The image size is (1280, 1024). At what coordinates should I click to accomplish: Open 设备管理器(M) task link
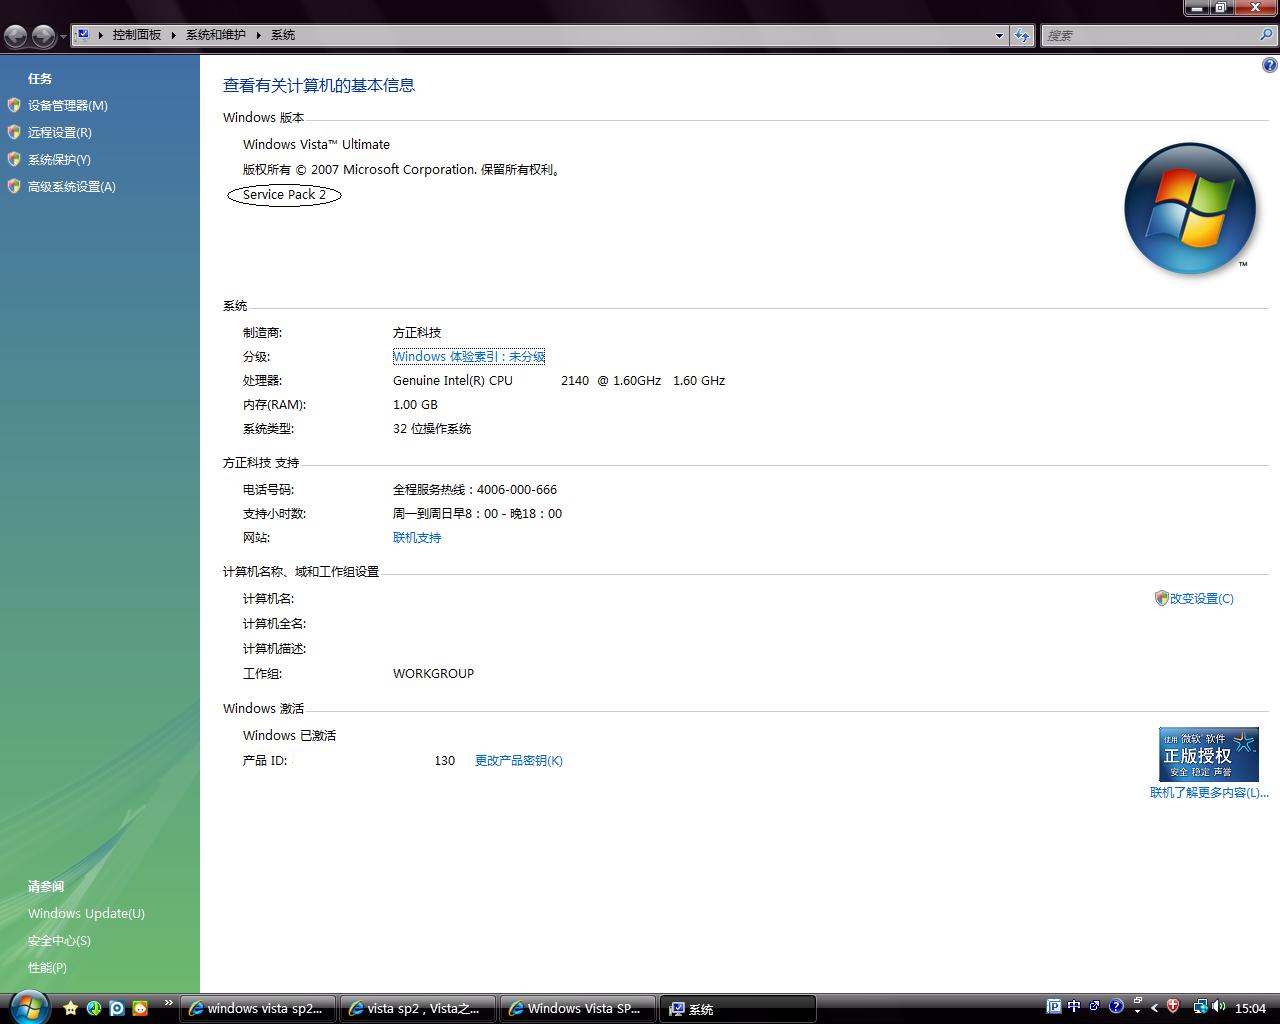point(68,105)
